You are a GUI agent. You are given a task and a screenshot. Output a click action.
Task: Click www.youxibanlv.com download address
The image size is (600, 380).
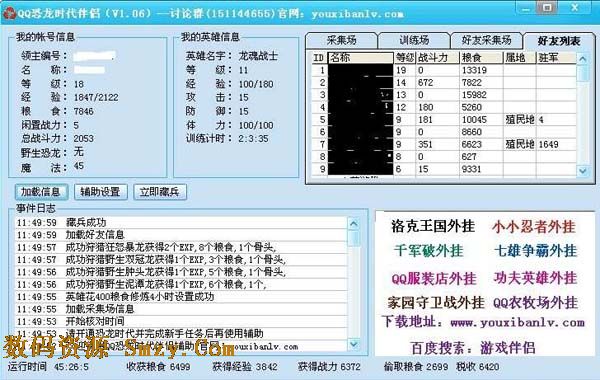(x=518, y=323)
